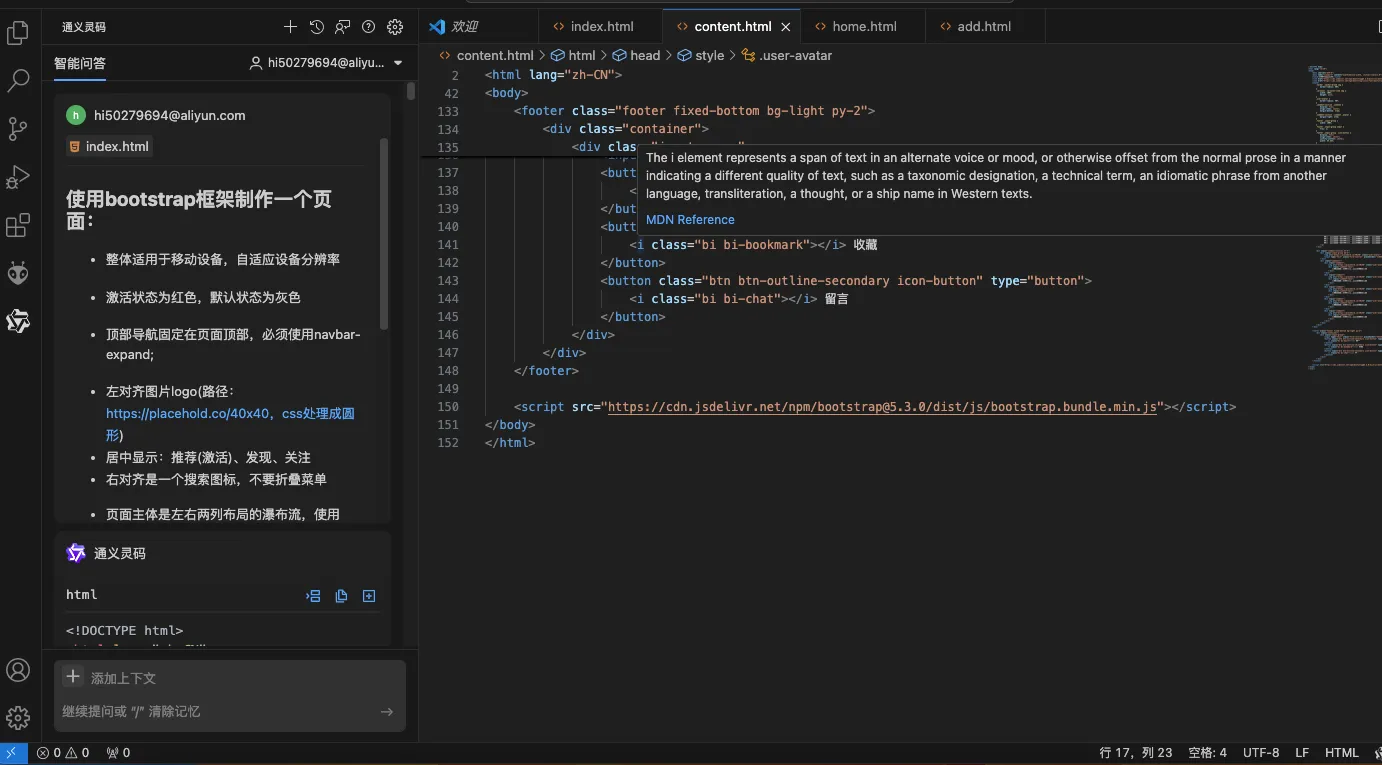Insert code at cursor icon in html block
The width and height of the screenshot is (1382, 765).
[313, 596]
